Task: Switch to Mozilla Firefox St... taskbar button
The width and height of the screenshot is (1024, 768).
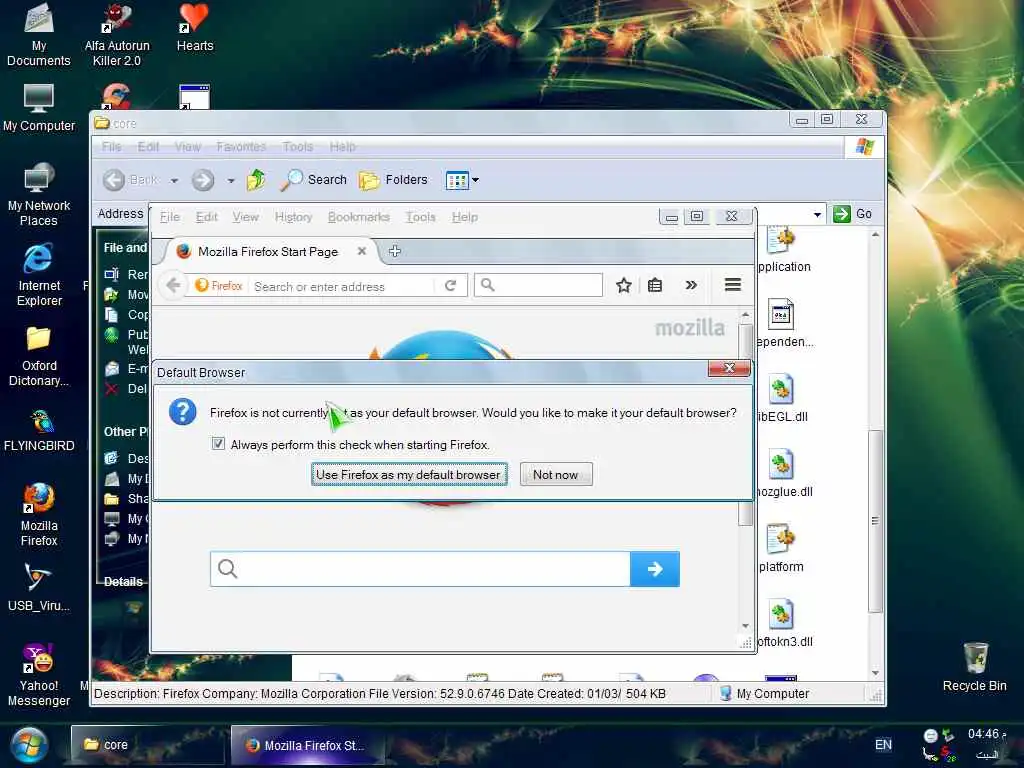Action: [307, 745]
